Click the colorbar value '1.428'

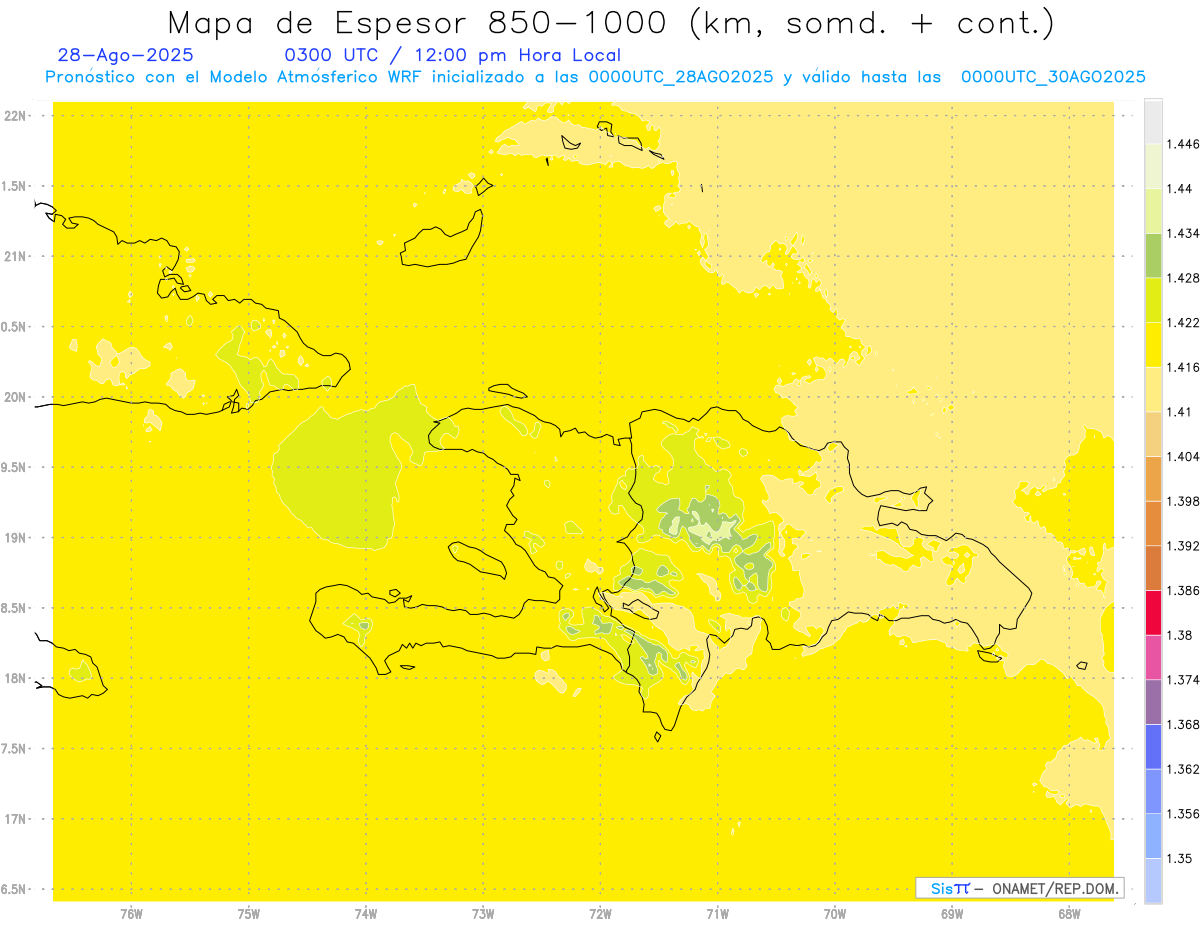click(1183, 278)
